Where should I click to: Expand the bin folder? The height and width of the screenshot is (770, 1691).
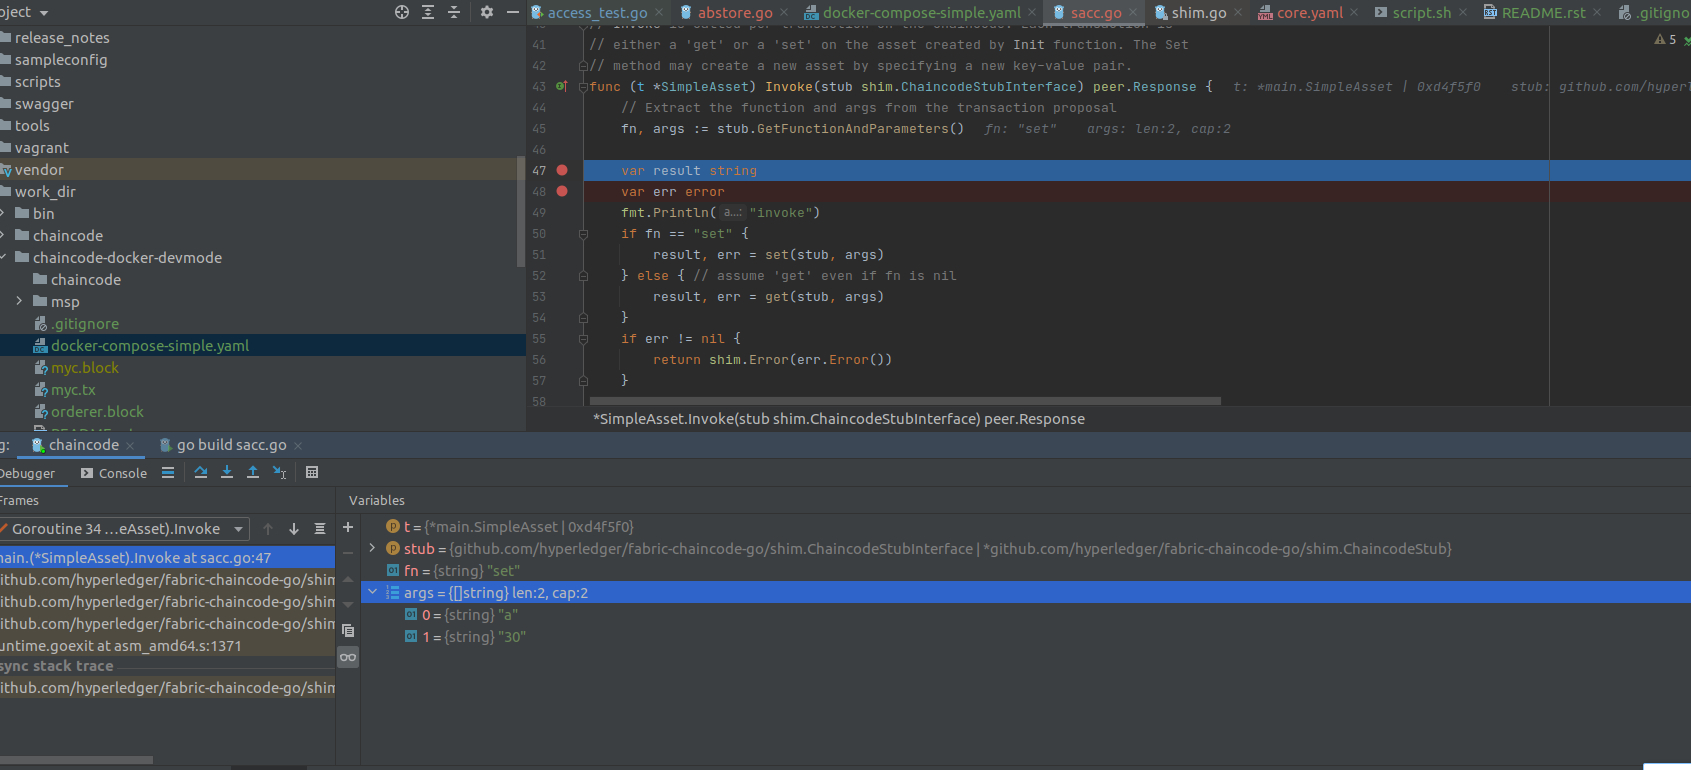(3, 213)
